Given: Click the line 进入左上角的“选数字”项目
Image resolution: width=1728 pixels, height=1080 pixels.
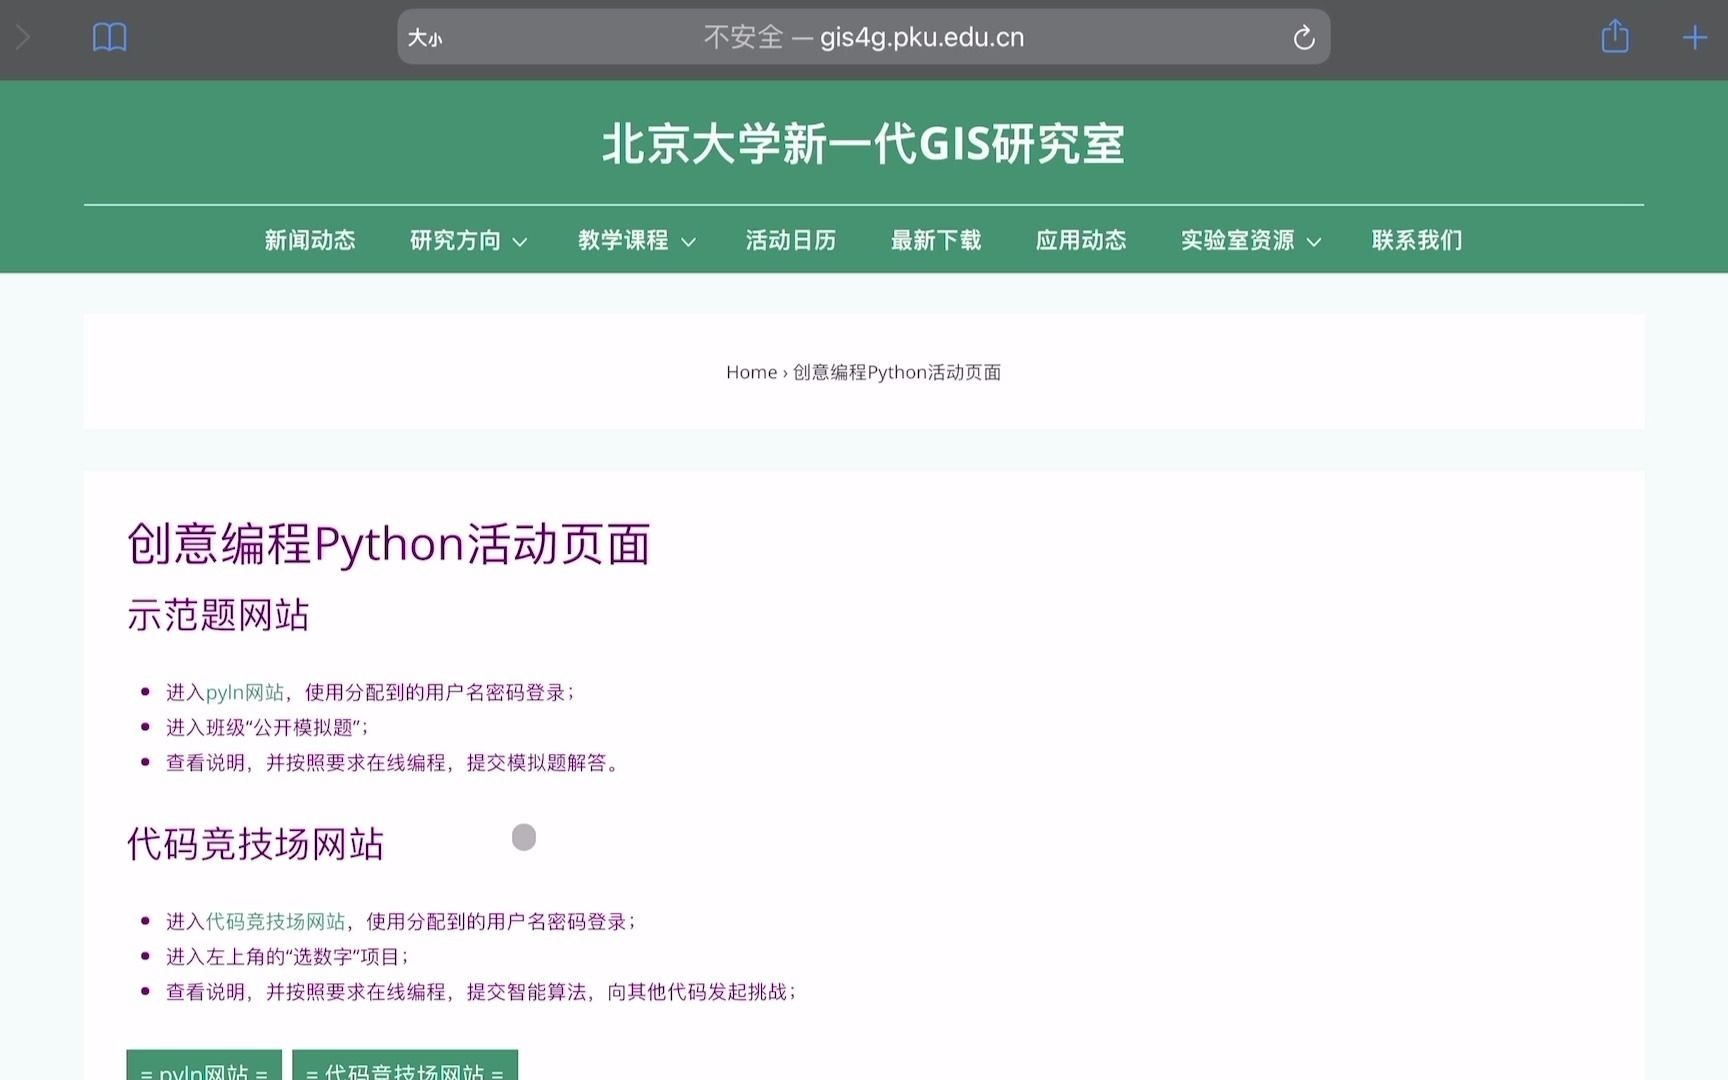Looking at the screenshot, I should 287,956.
